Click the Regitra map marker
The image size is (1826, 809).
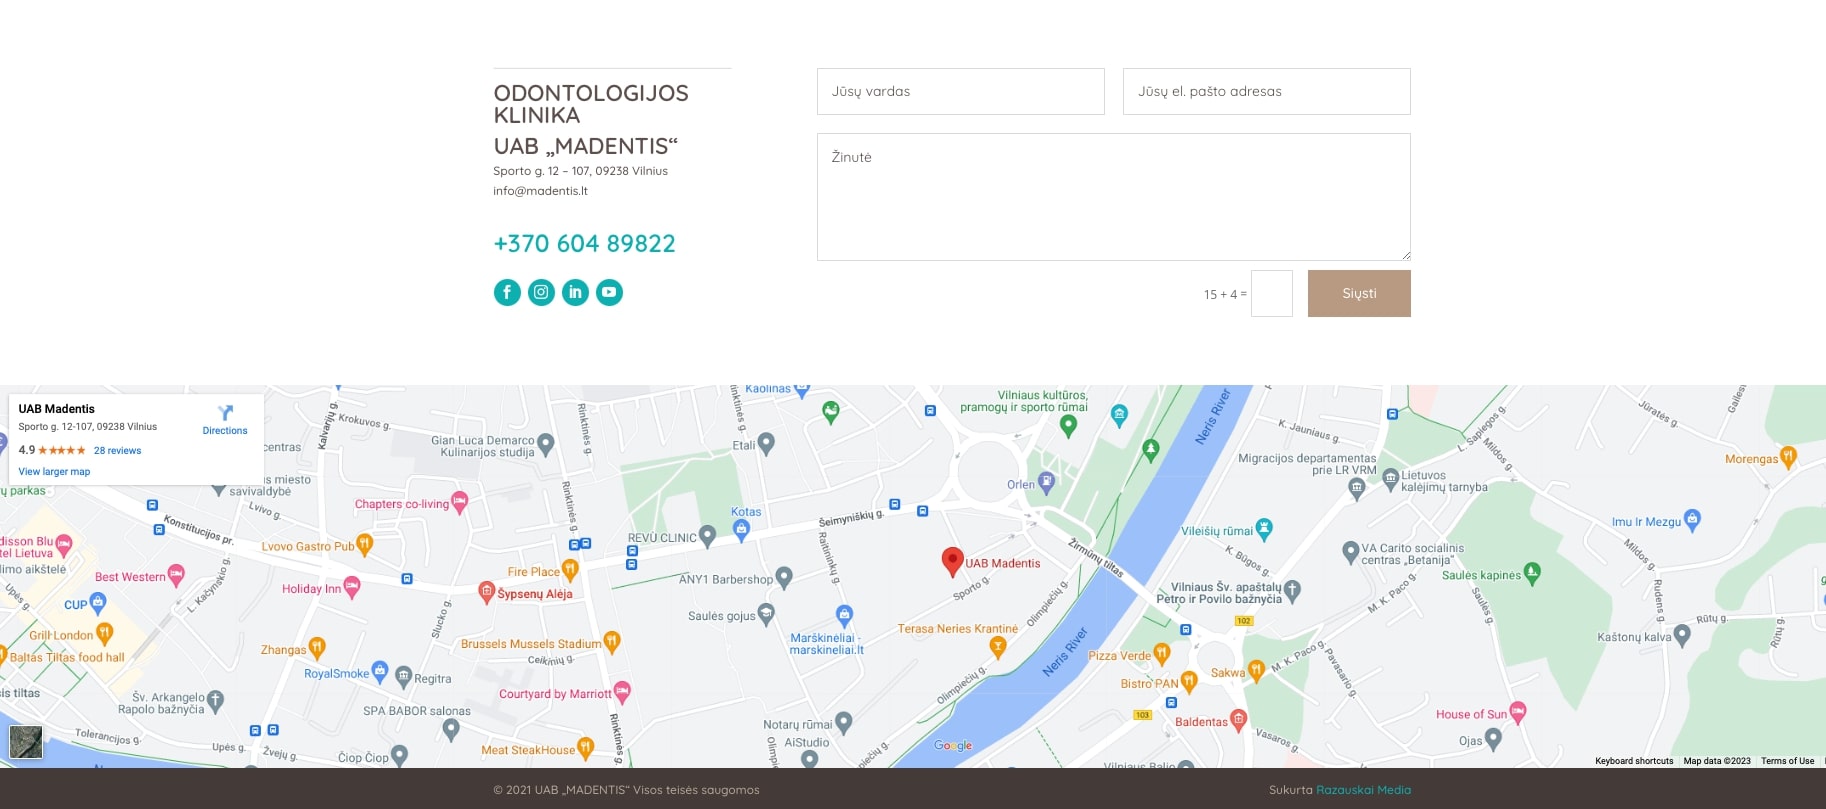tap(404, 677)
